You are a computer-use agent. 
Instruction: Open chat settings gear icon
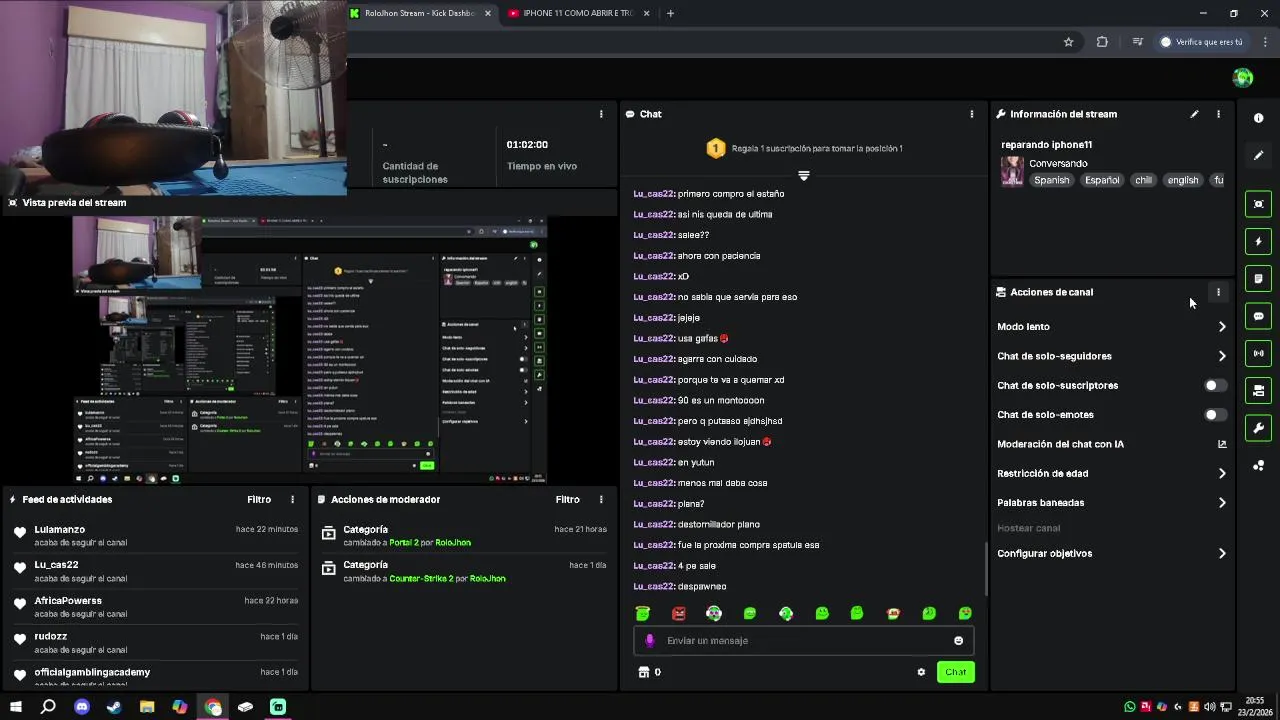coord(921,672)
